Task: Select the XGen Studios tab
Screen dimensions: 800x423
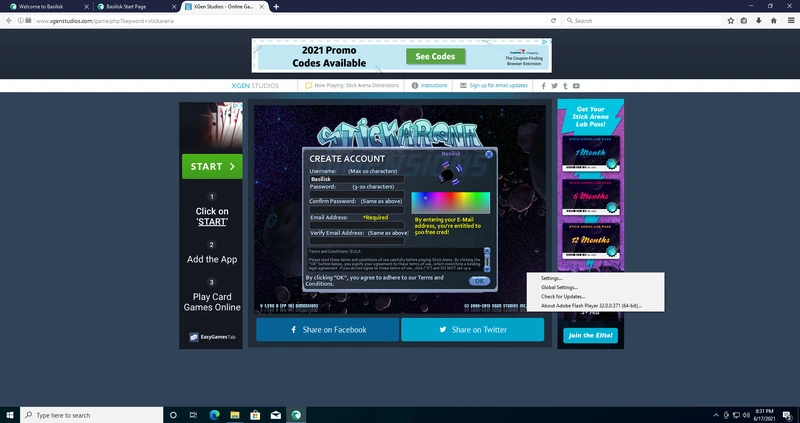Action: pyautogui.click(x=224, y=7)
